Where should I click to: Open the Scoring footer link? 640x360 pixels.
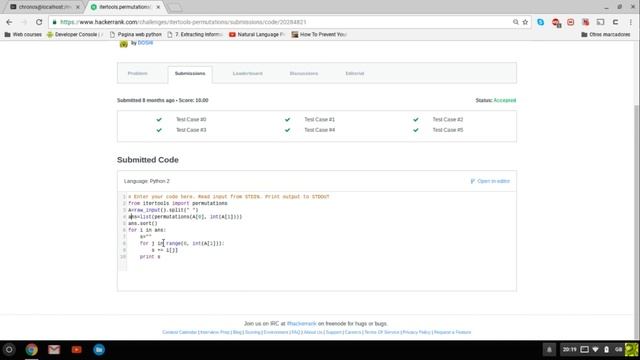pos(253,332)
